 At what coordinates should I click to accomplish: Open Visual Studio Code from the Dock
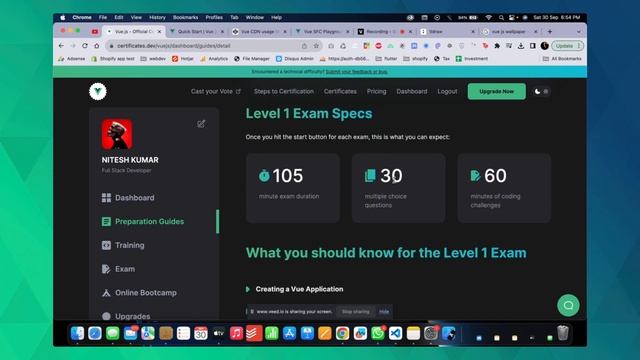point(395,333)
